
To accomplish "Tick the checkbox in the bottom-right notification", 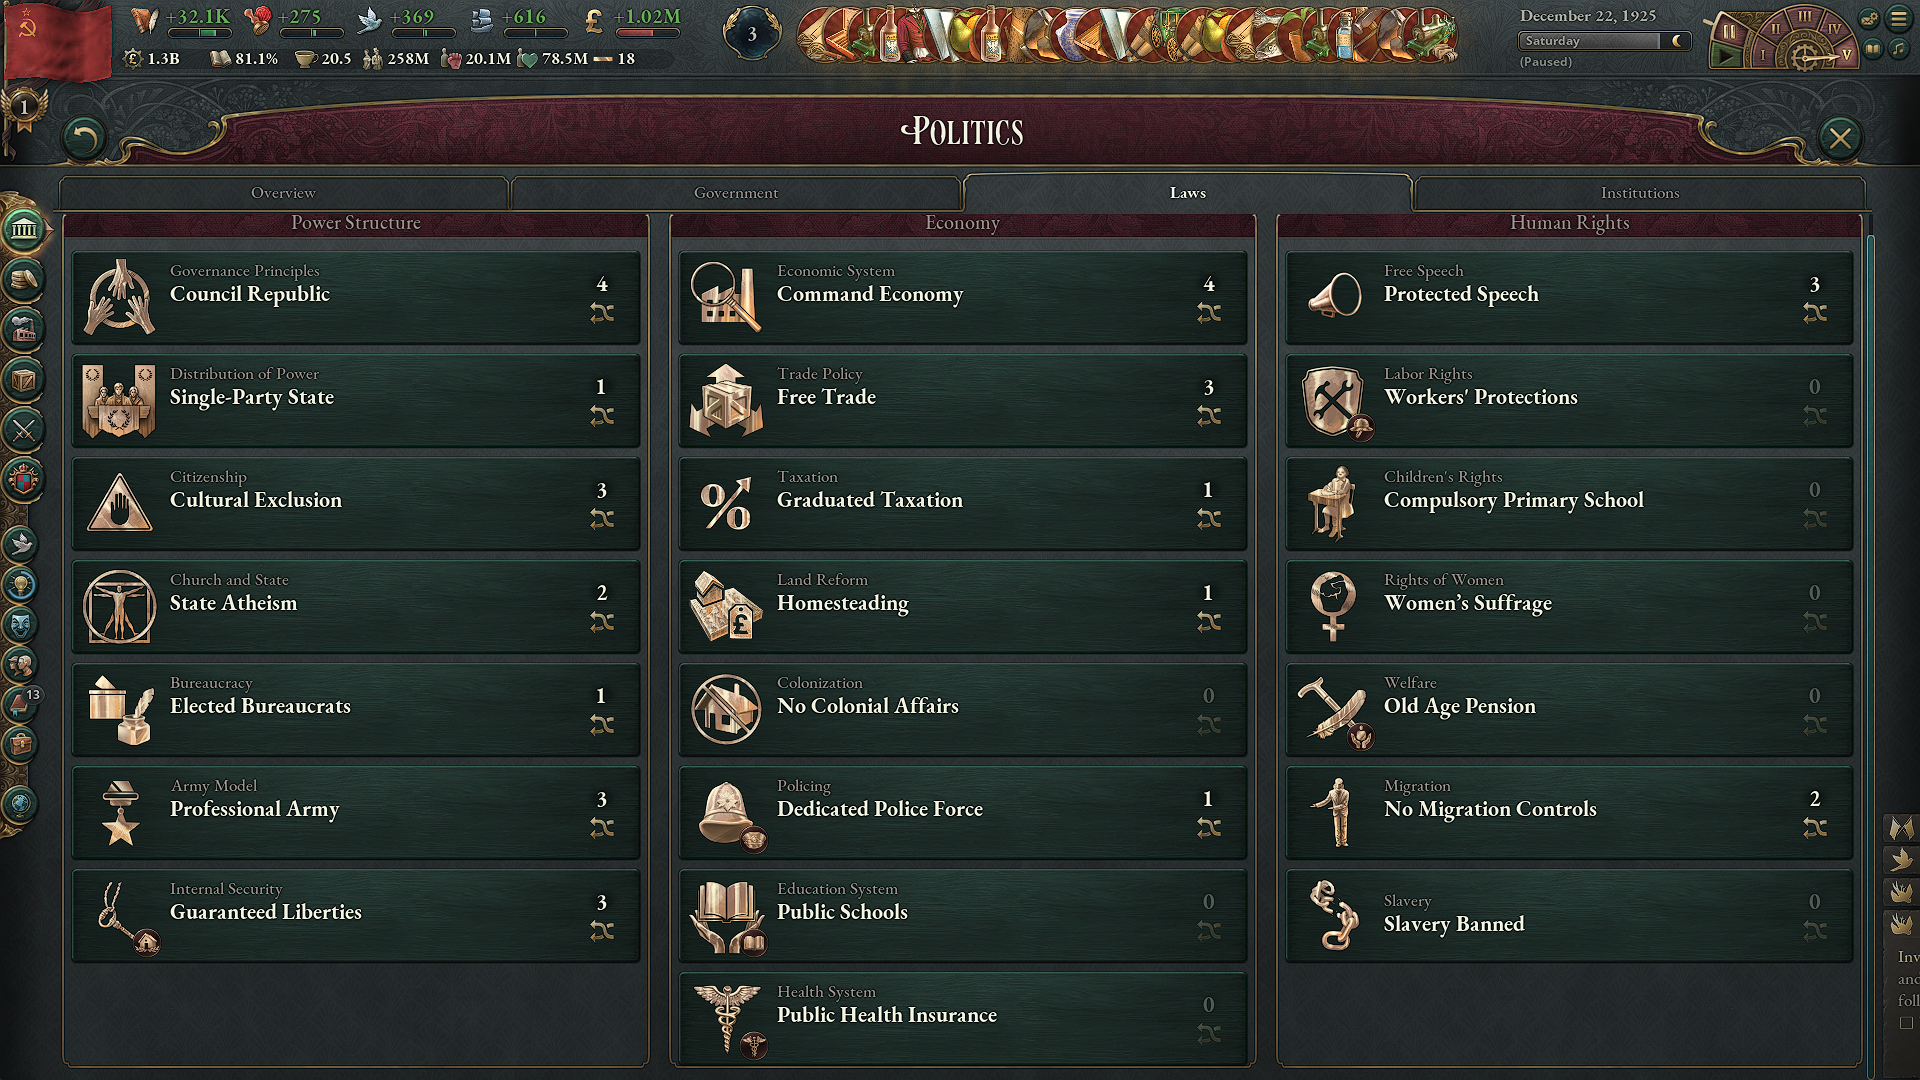I will pos(1906,1023).
